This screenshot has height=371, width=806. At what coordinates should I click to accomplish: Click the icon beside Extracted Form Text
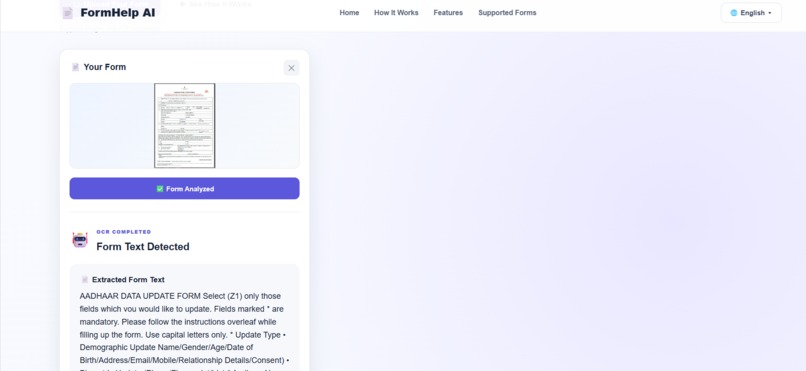click(x=85, y=280)
